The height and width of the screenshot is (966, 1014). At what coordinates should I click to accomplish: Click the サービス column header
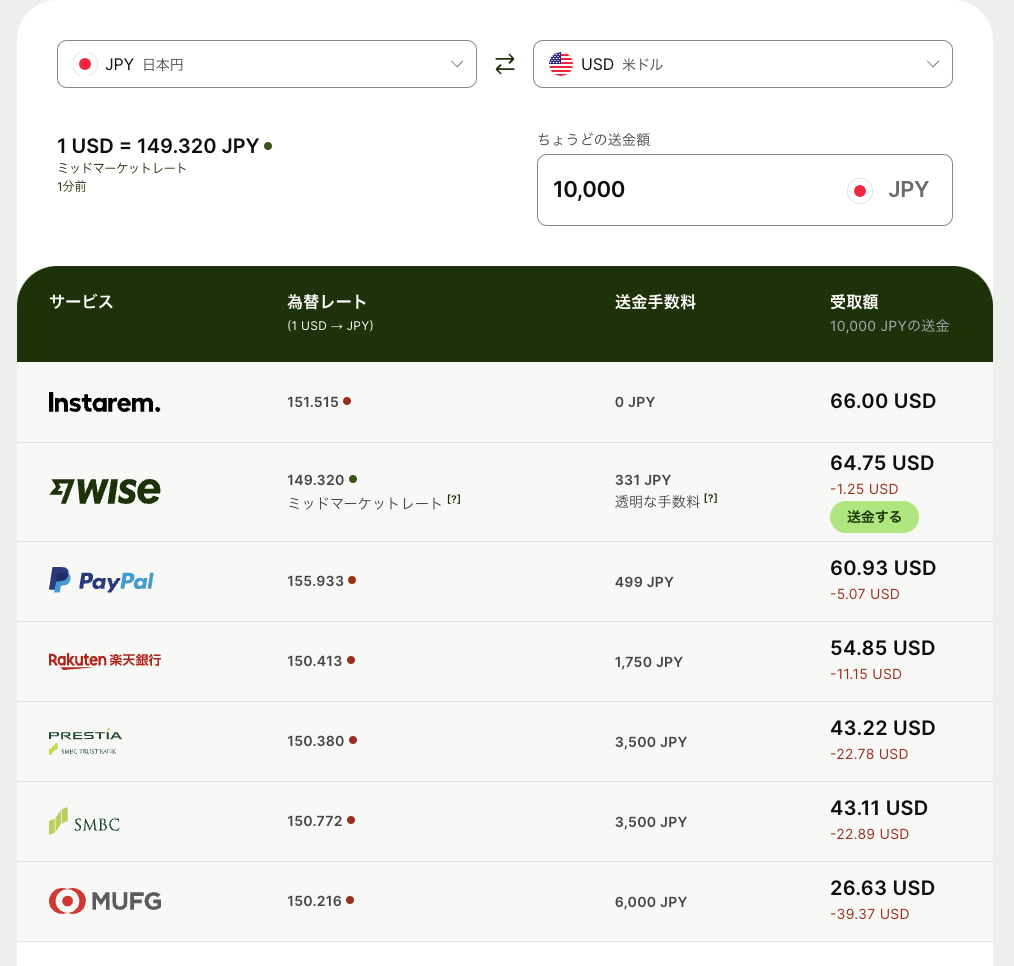tap(81, 302)
